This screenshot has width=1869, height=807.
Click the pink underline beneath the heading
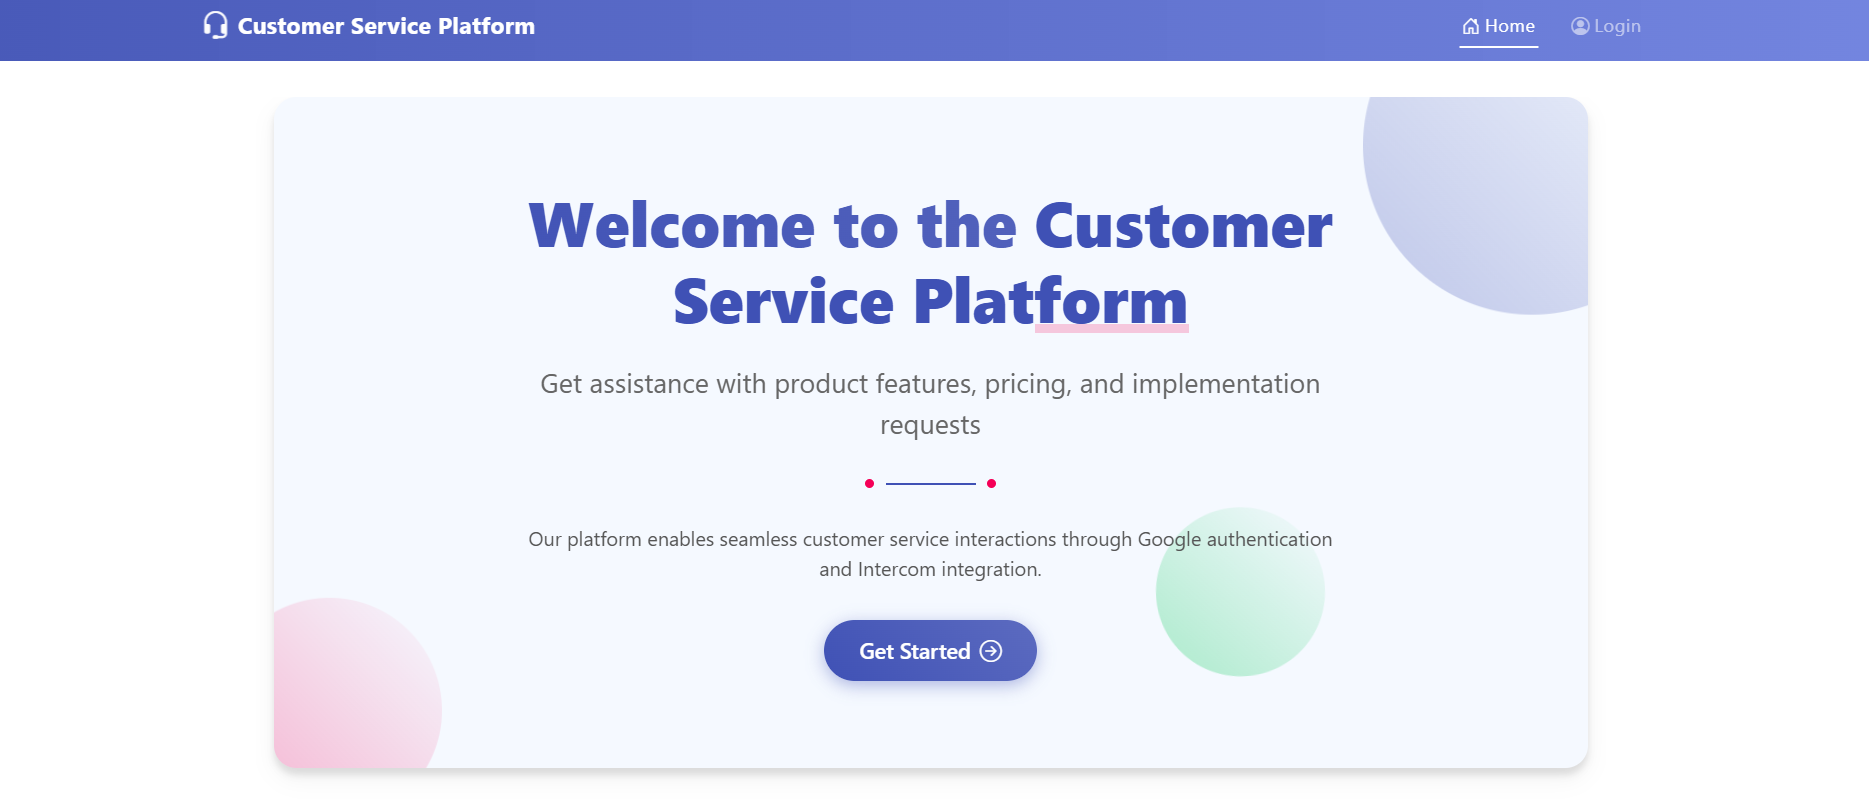pos(1112,328)
